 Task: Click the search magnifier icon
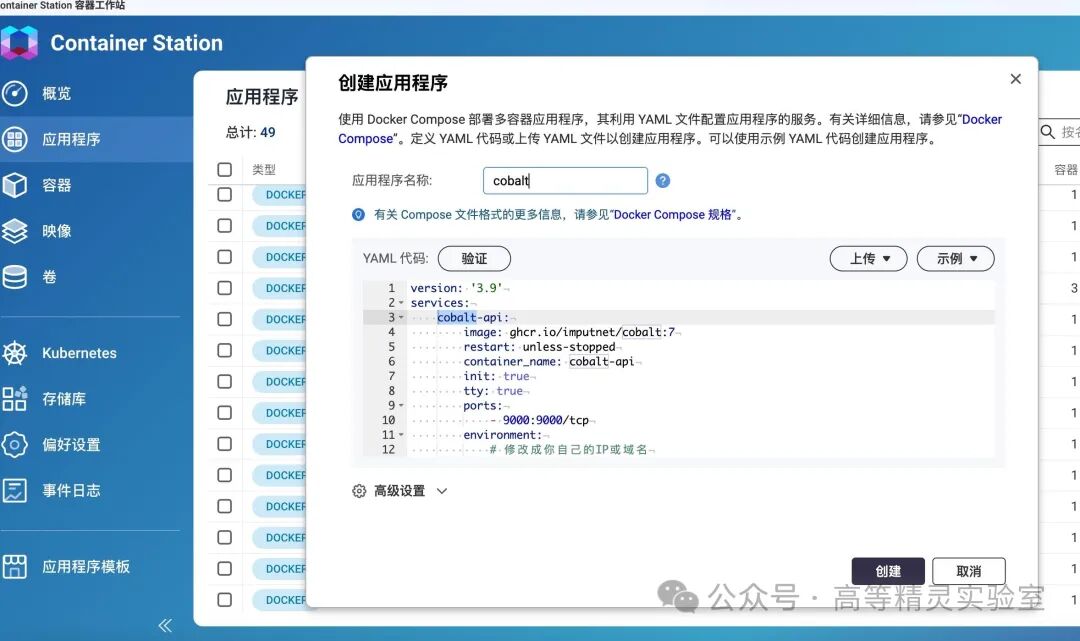pyautogui.click(x=1048, y=132)
